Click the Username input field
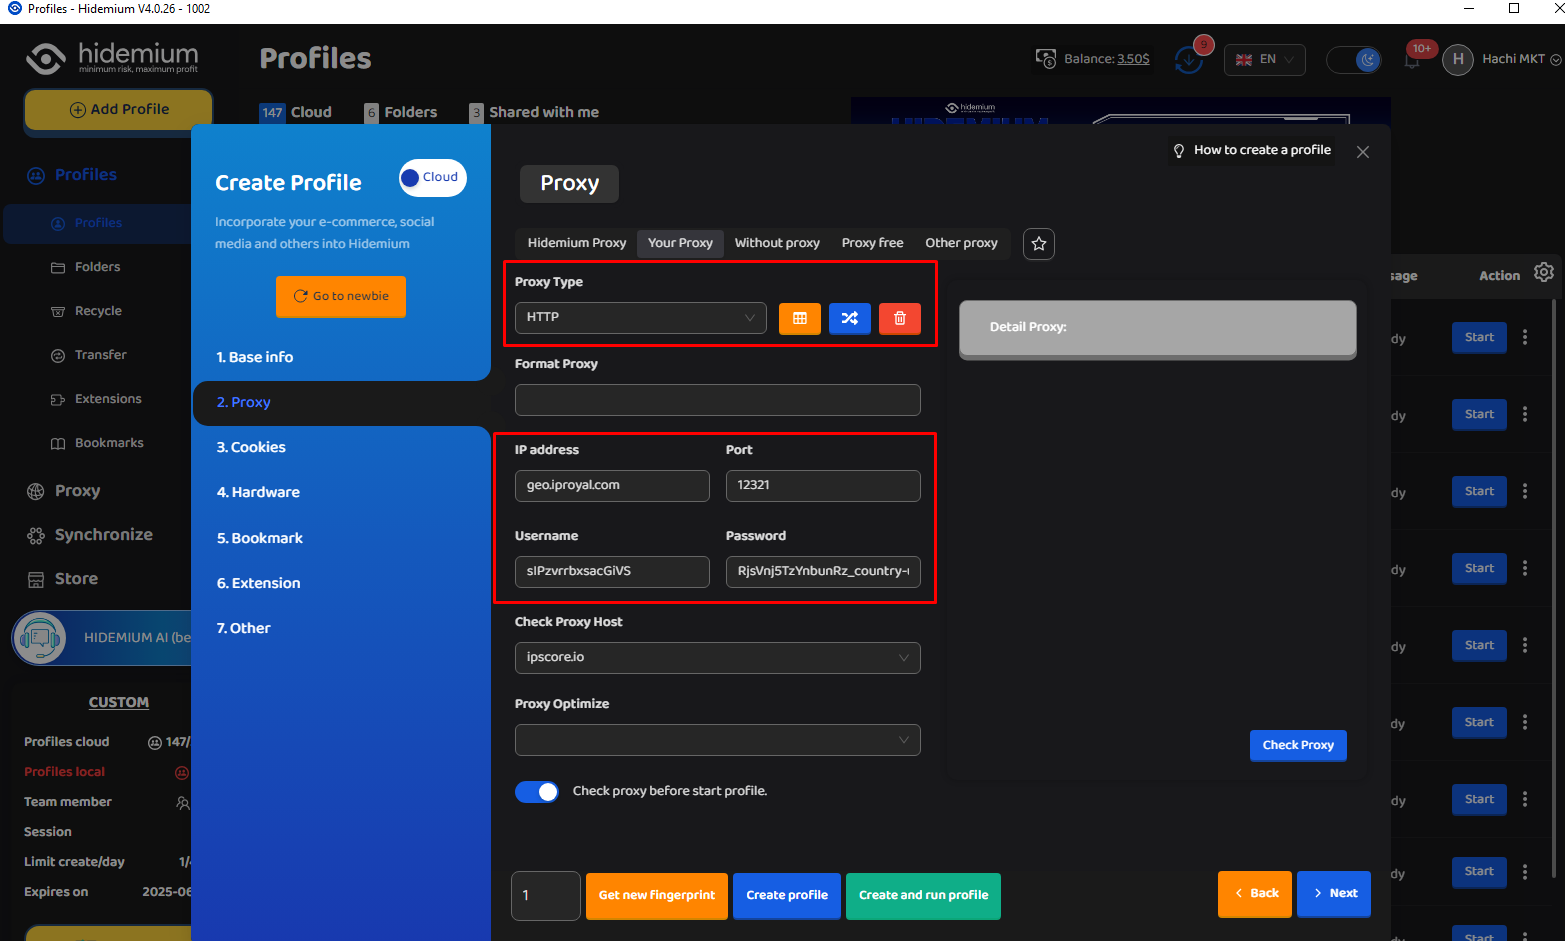Viewport: 1565px width, 941px height. [612, 572]
